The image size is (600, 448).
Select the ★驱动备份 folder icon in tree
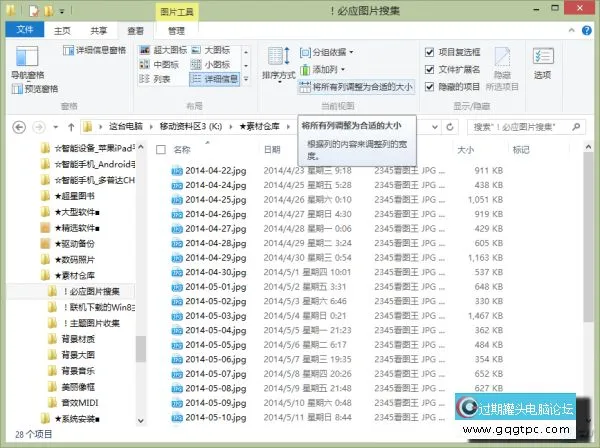tap(45, 244)
